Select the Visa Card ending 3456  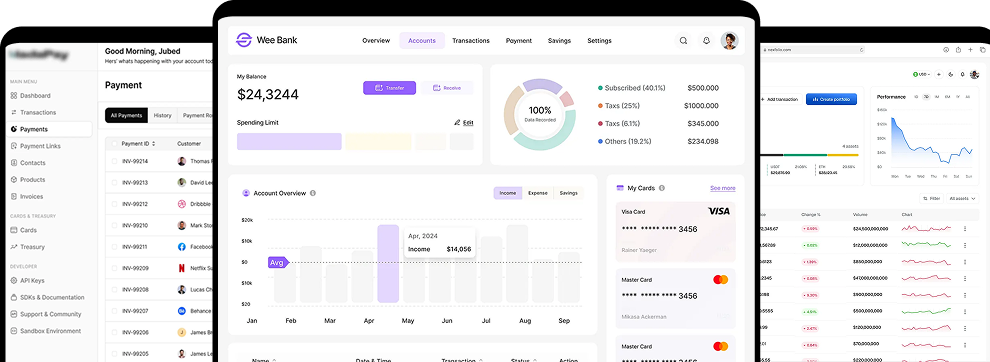pos(675,232)
